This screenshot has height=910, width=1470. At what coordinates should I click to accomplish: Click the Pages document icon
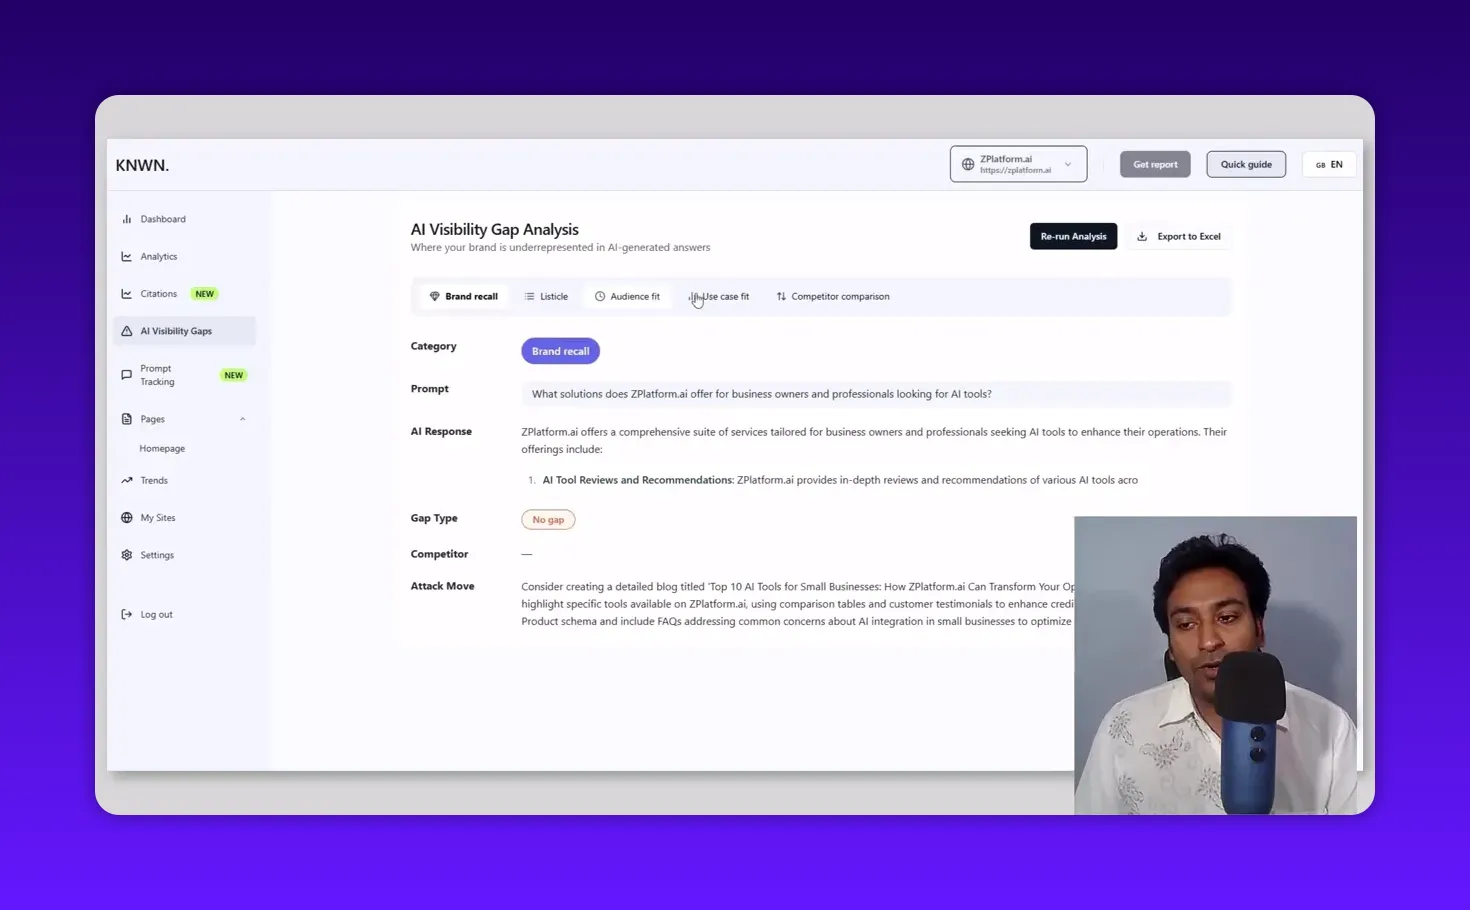(x=127, y=418)
